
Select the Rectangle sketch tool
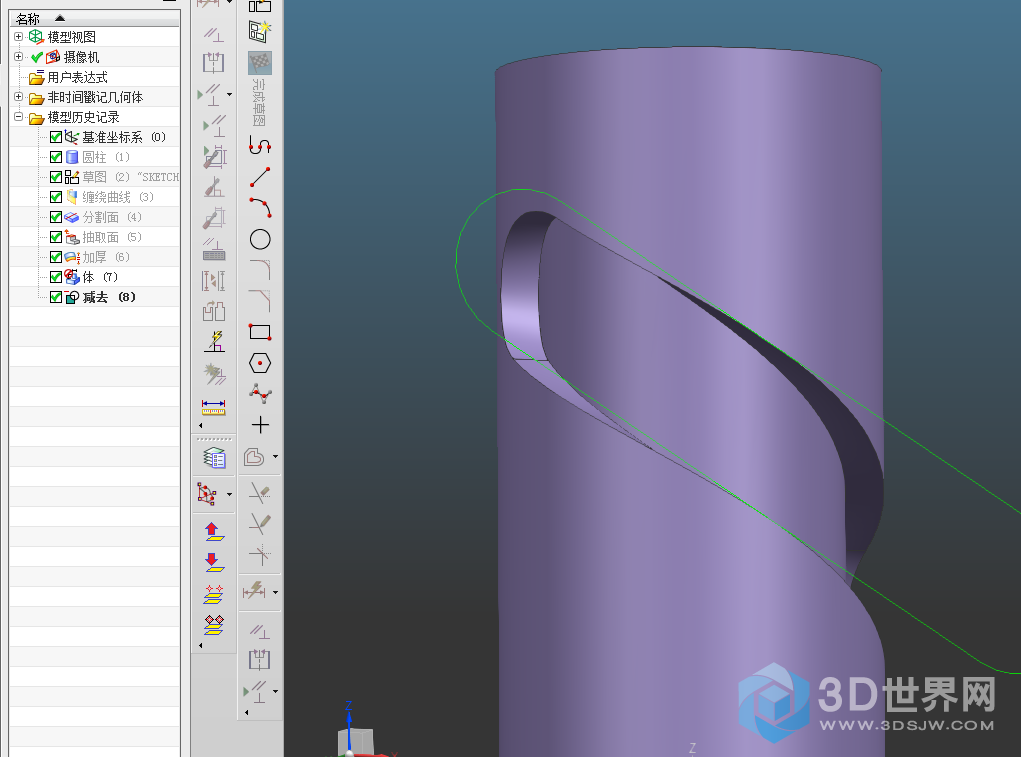click(260, 332)
